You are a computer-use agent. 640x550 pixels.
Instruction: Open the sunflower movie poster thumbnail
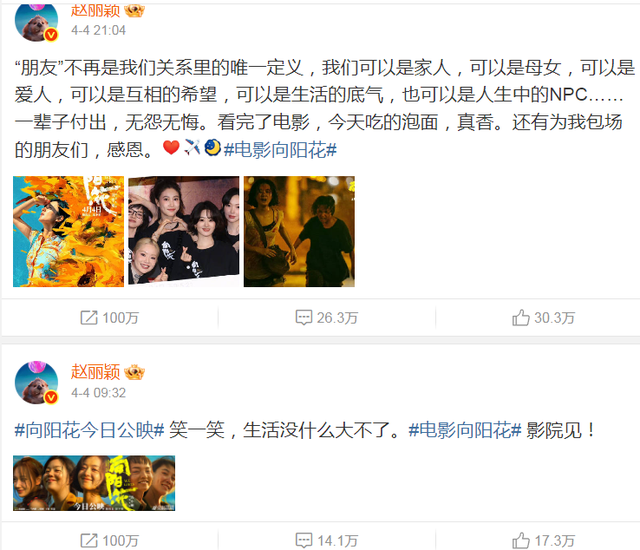coord(69,231)
